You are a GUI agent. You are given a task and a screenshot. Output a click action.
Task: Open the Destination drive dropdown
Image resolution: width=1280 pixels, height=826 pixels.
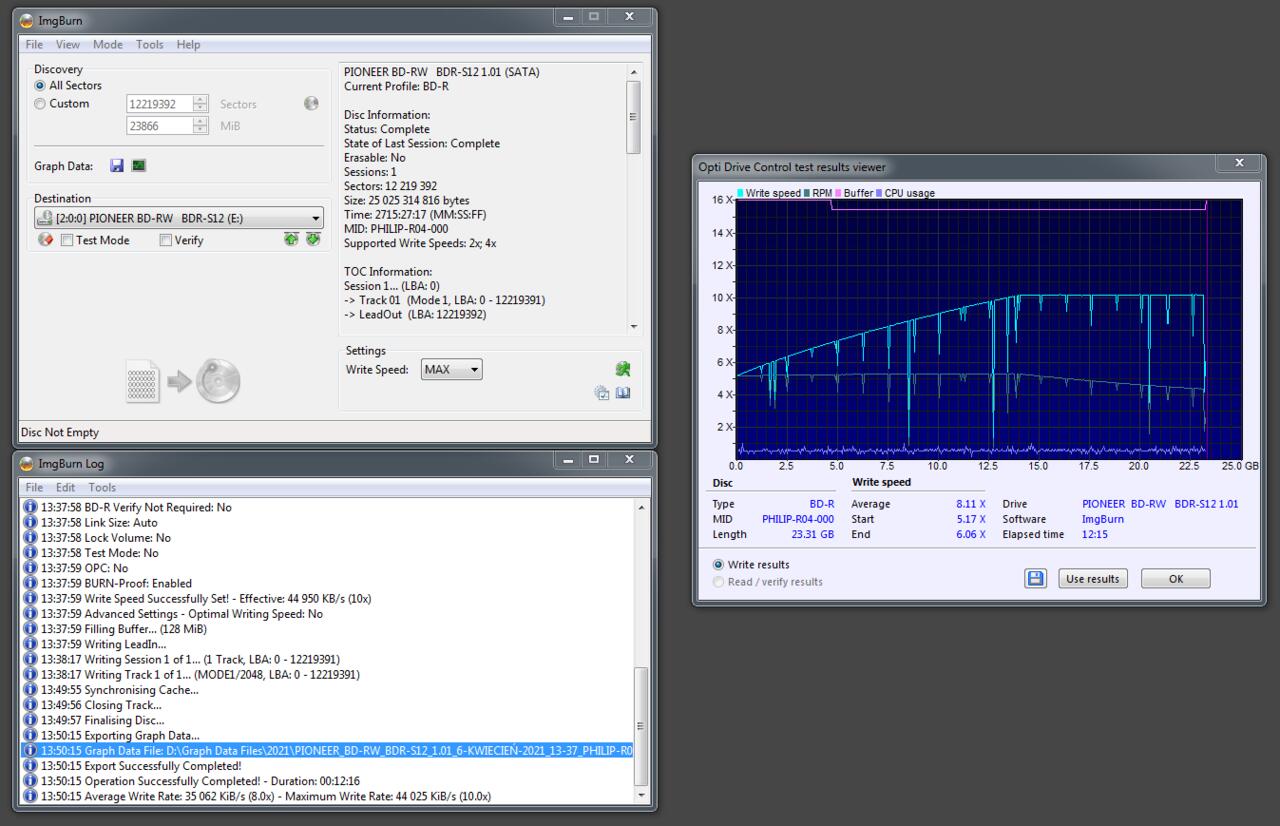click(x=179, y=218)
